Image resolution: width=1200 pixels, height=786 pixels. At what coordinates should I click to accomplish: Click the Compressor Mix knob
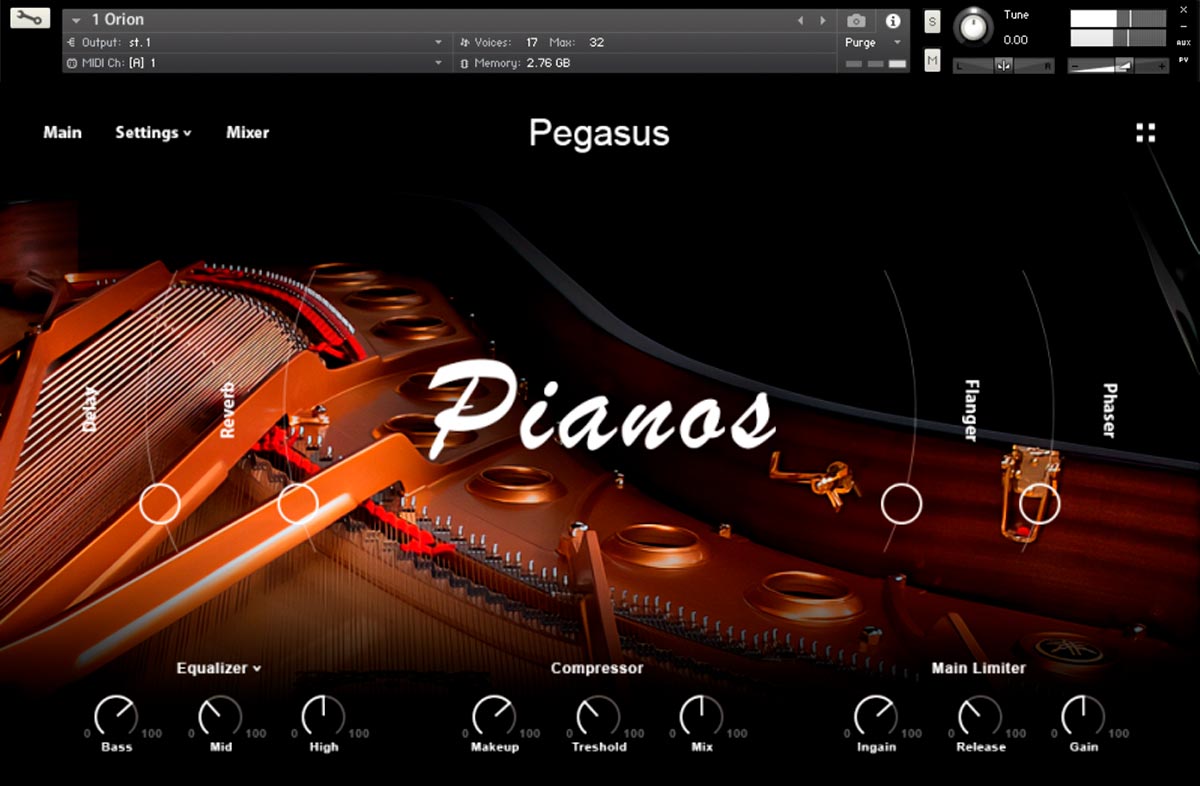pos(701,717)
